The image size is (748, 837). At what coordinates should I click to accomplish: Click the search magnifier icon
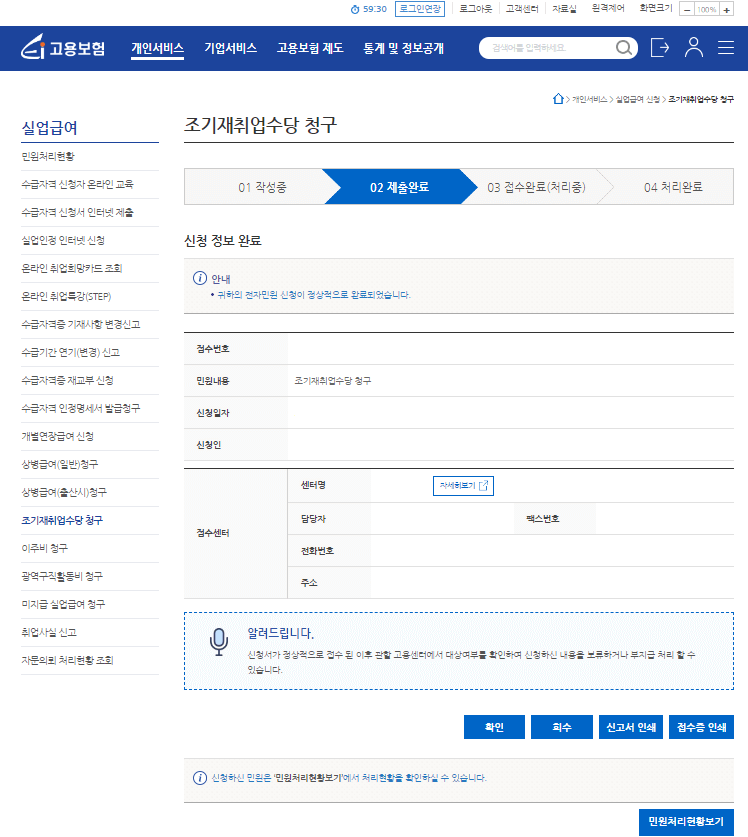point(625,48)
